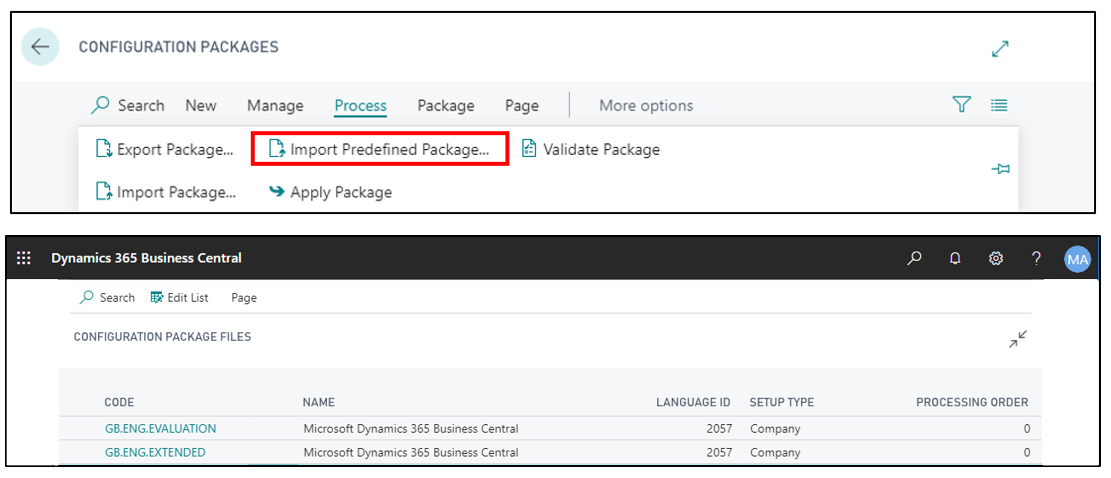Screen dimensions: 1111x478
Task: Collapse the Configuration Package Files window
Action: pos(1018,339)
